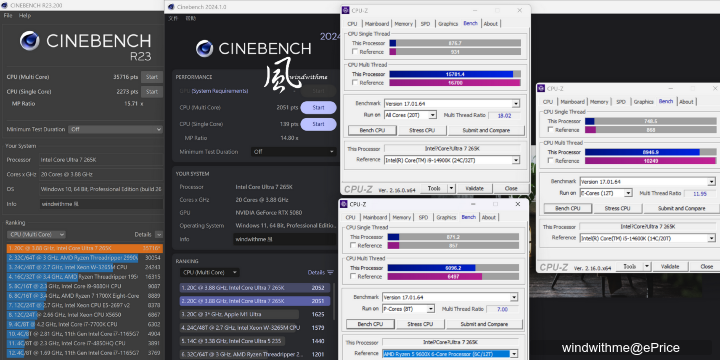
Task: Start CPU Multi Core test in Cinebench 2024
Action: [x=318, y=107]
